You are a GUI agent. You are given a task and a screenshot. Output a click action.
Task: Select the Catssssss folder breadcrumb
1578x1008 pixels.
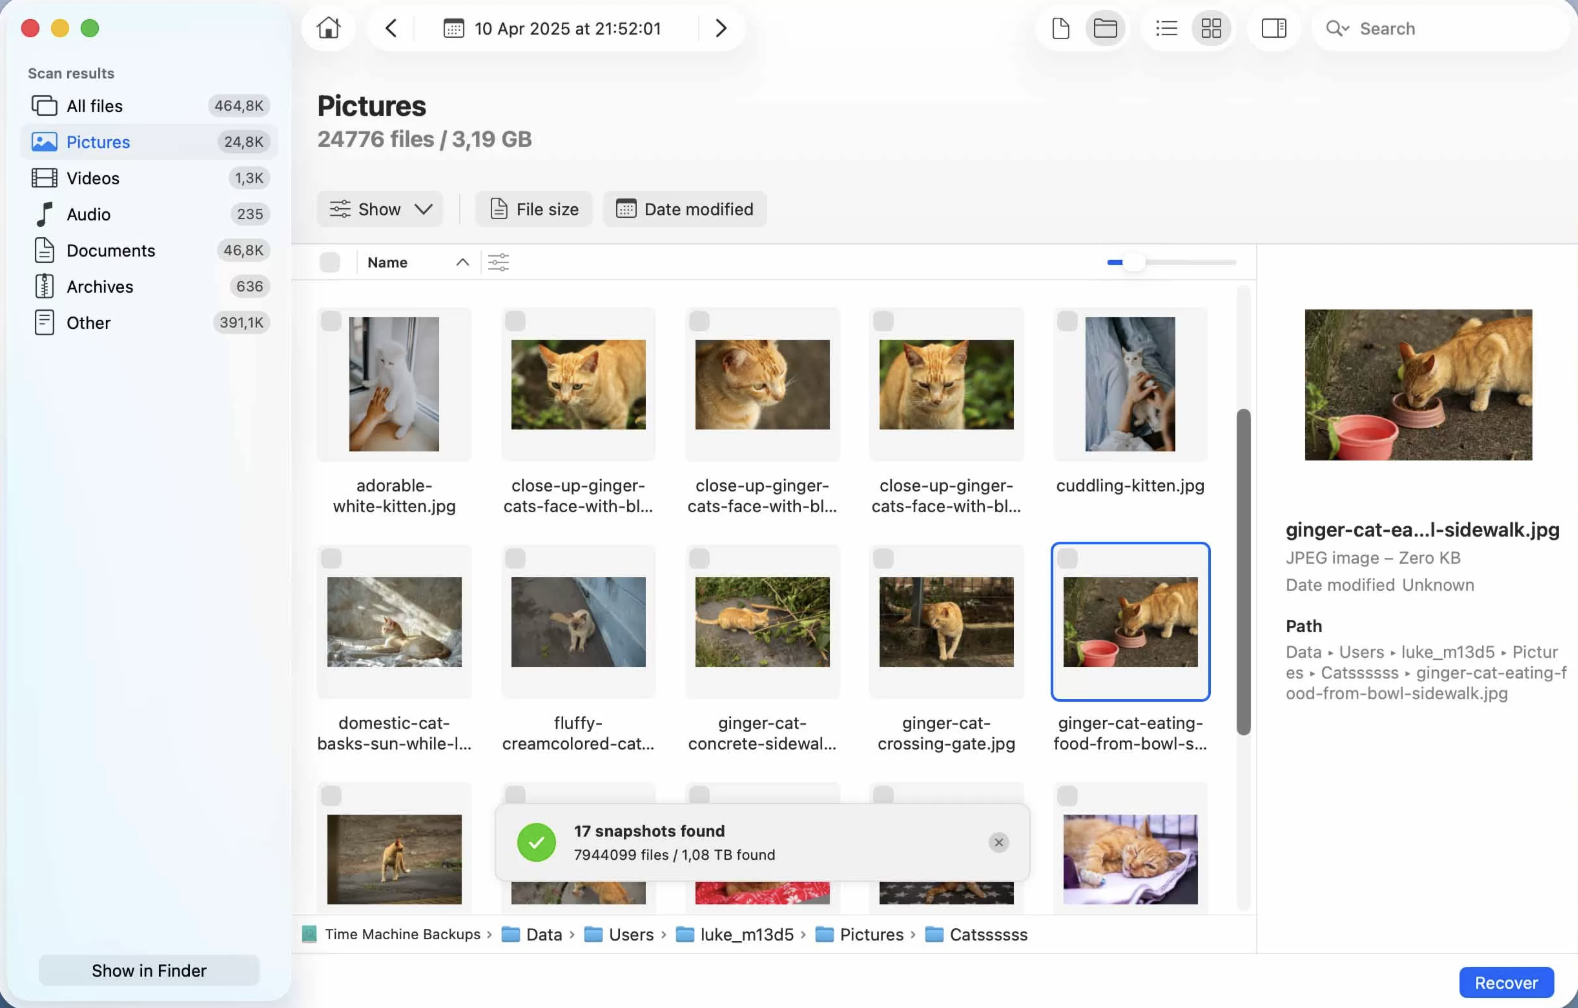point(977,934)
